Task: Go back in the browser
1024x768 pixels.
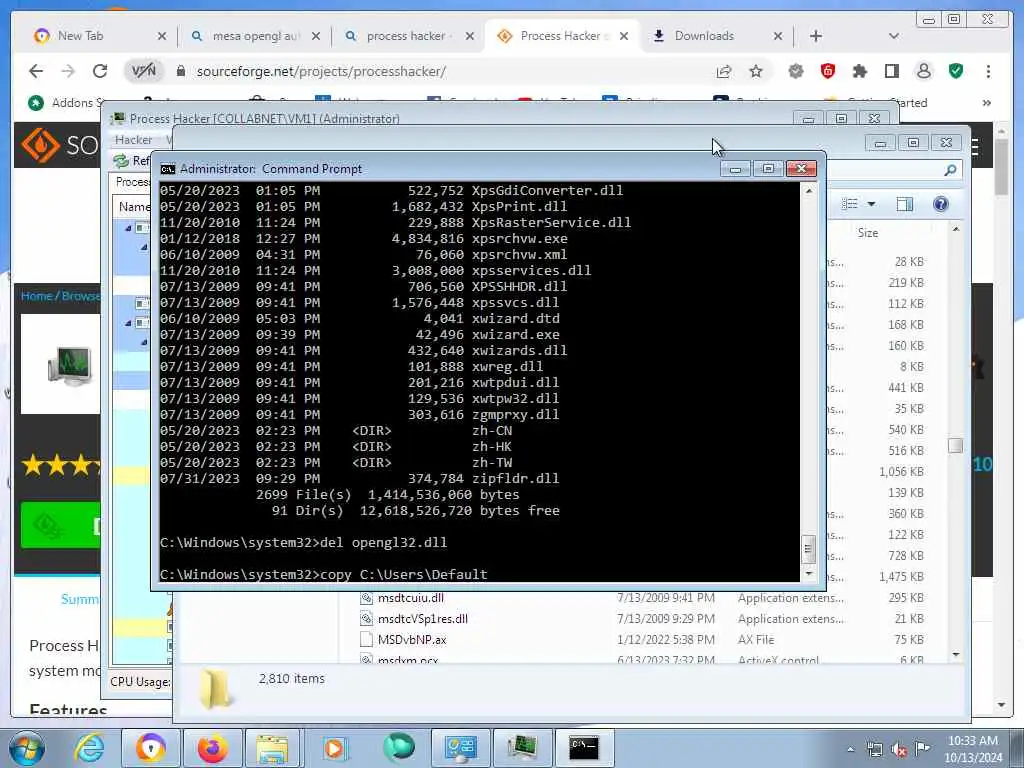Action: (x=36, y=71)
